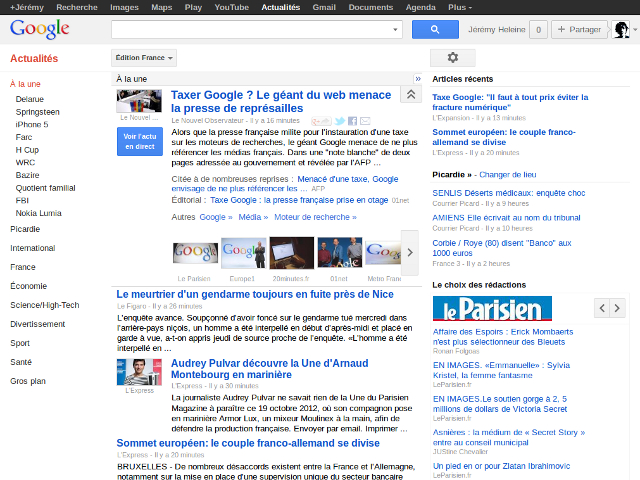
Task: Open YouTube in the top bar
Action: point(231,7)
